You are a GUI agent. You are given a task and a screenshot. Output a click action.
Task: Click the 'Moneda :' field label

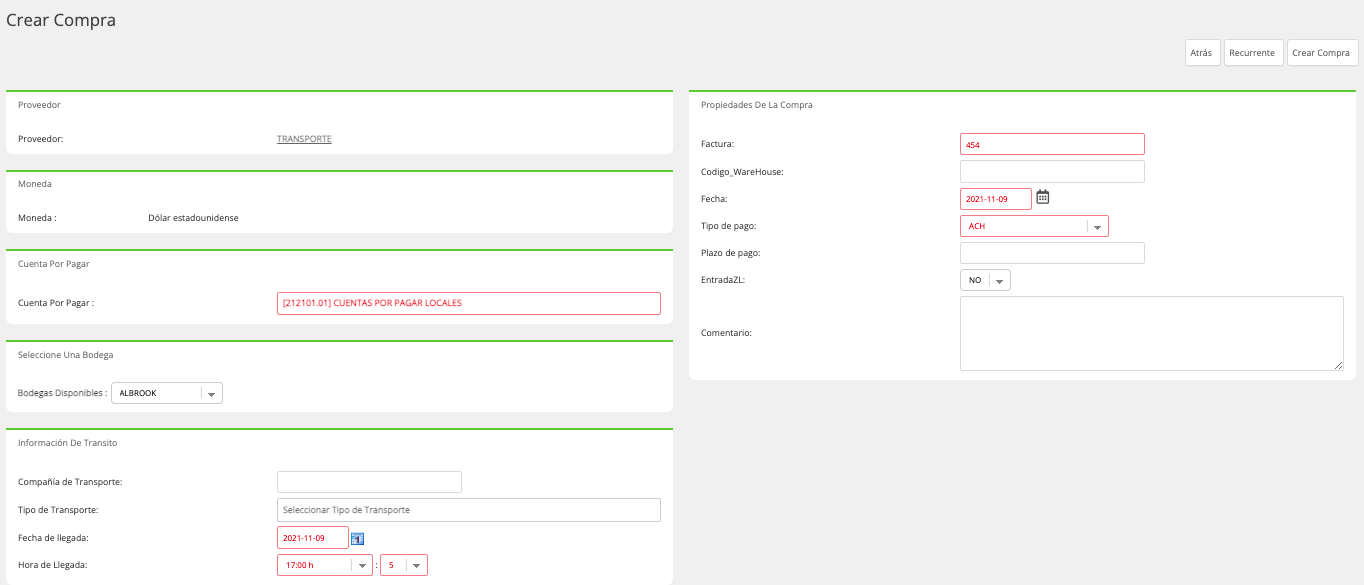38,218
